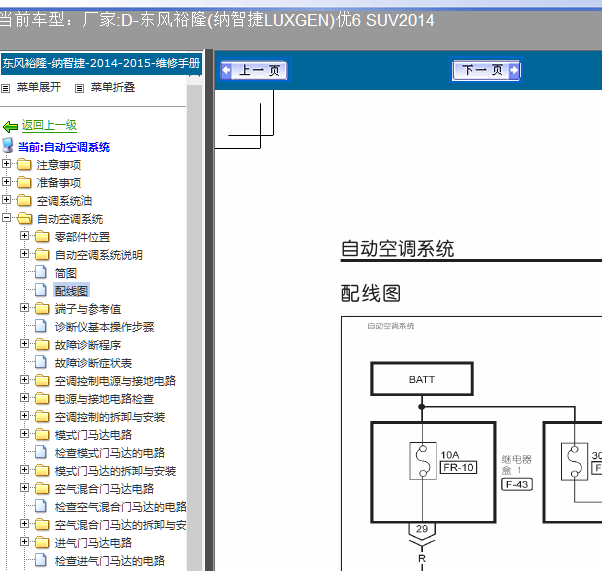This screenshot has height=571, width=602.
Task: Expand the 模式门马达的拆卸与安装 node
Action: (x=24, y=469)
